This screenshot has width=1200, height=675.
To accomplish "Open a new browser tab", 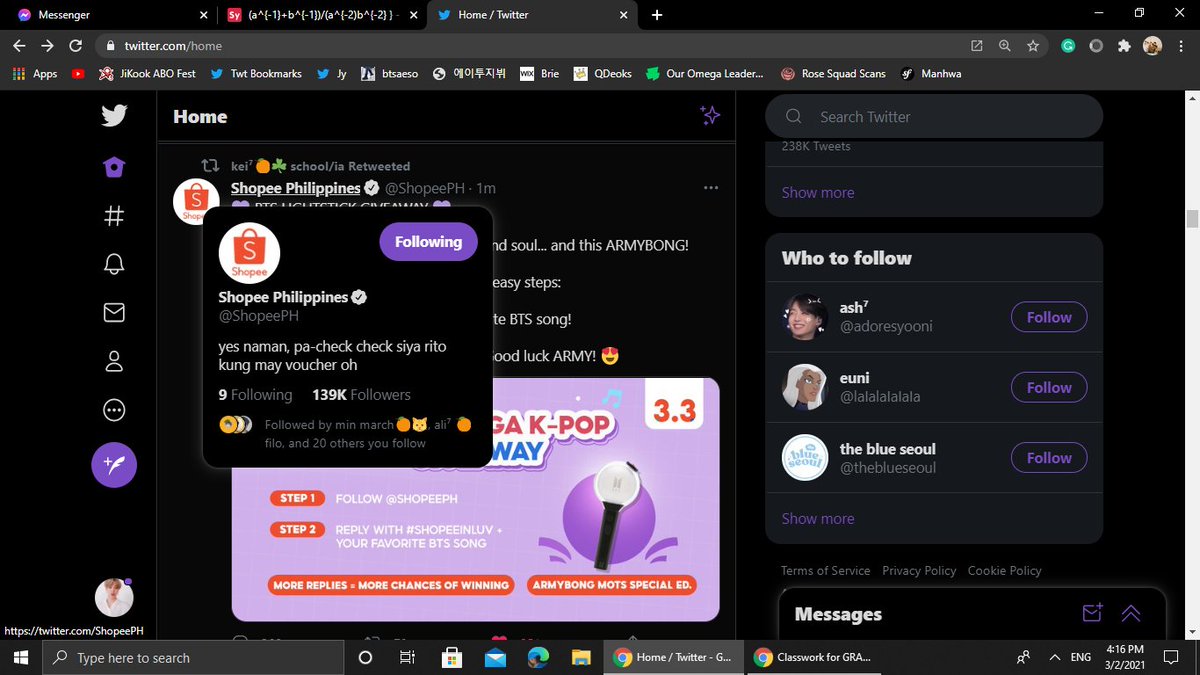I will (x=657, y=15).
